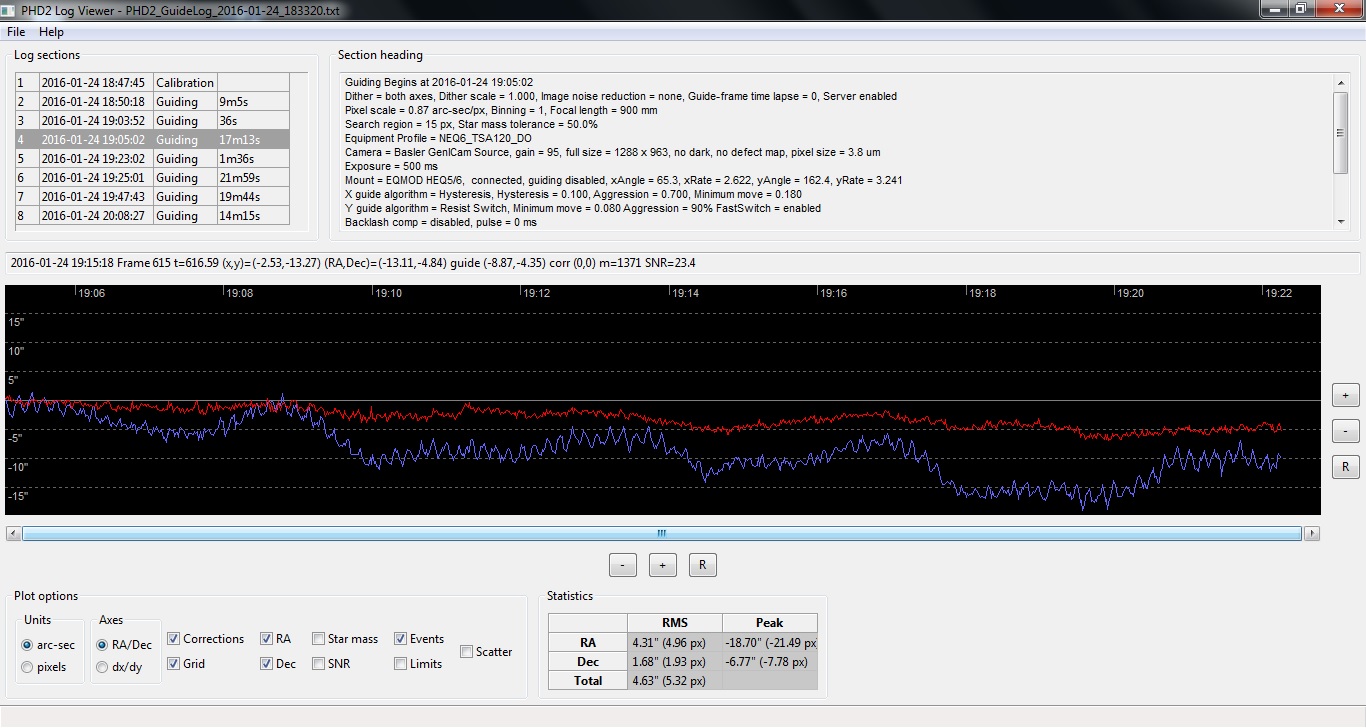The image size is (1366, 728).
Task: Click the RA Peak value -18.70"
Action: (770, 643)
